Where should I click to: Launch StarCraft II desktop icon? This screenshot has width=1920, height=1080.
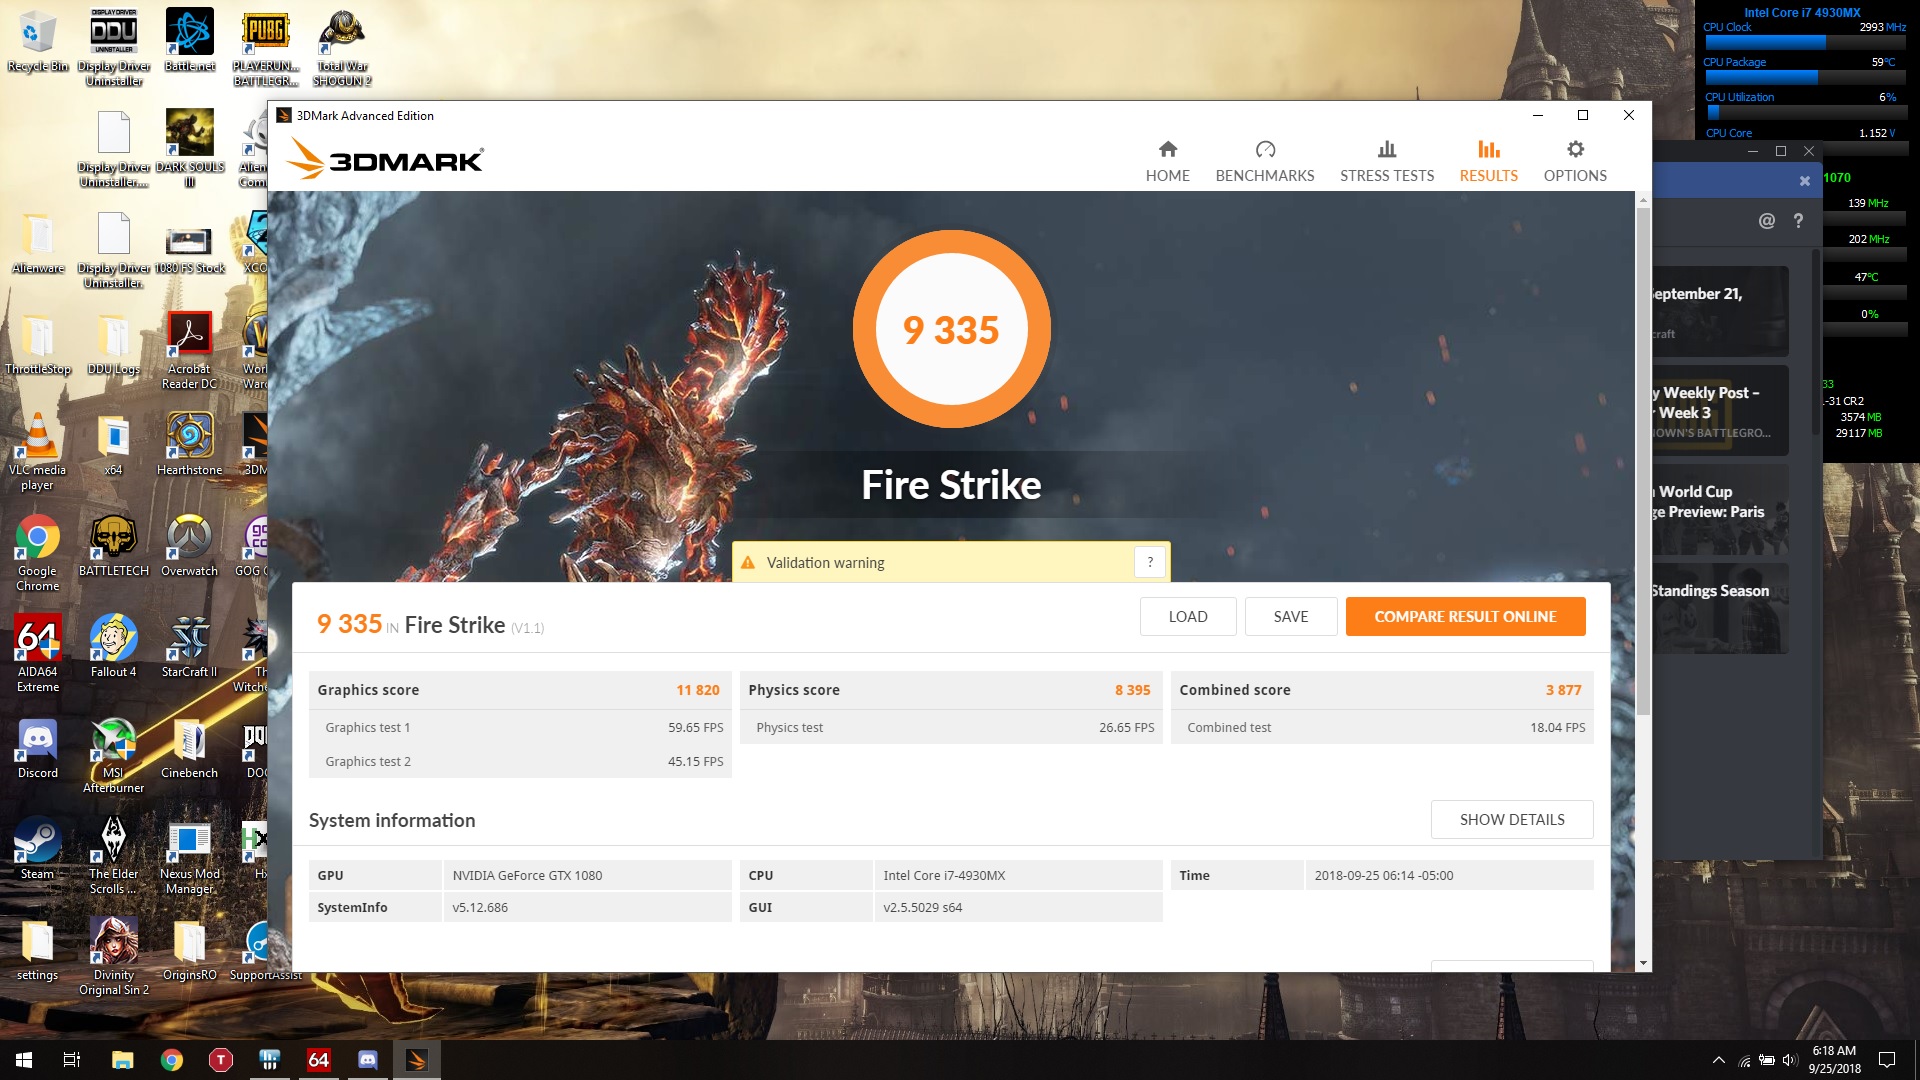(190, 647)
